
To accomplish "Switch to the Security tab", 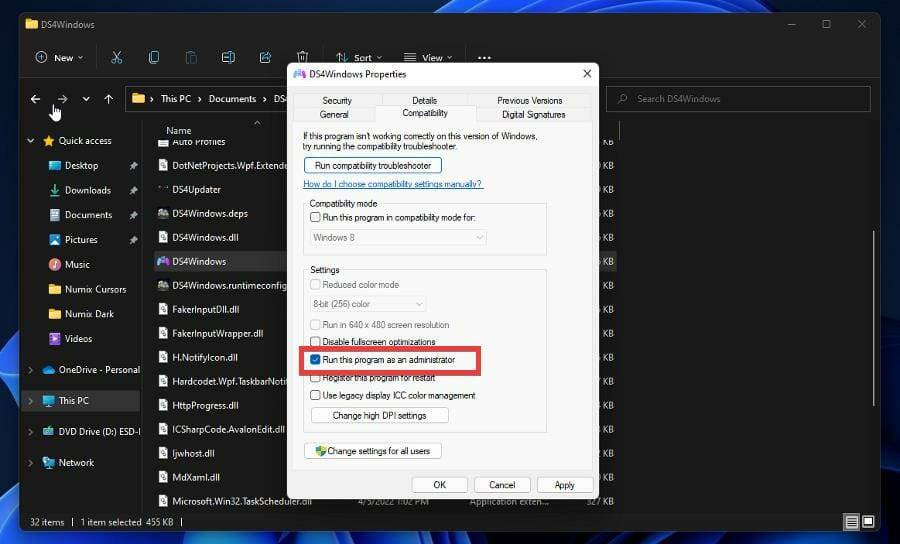I will [x=337, y=100].
